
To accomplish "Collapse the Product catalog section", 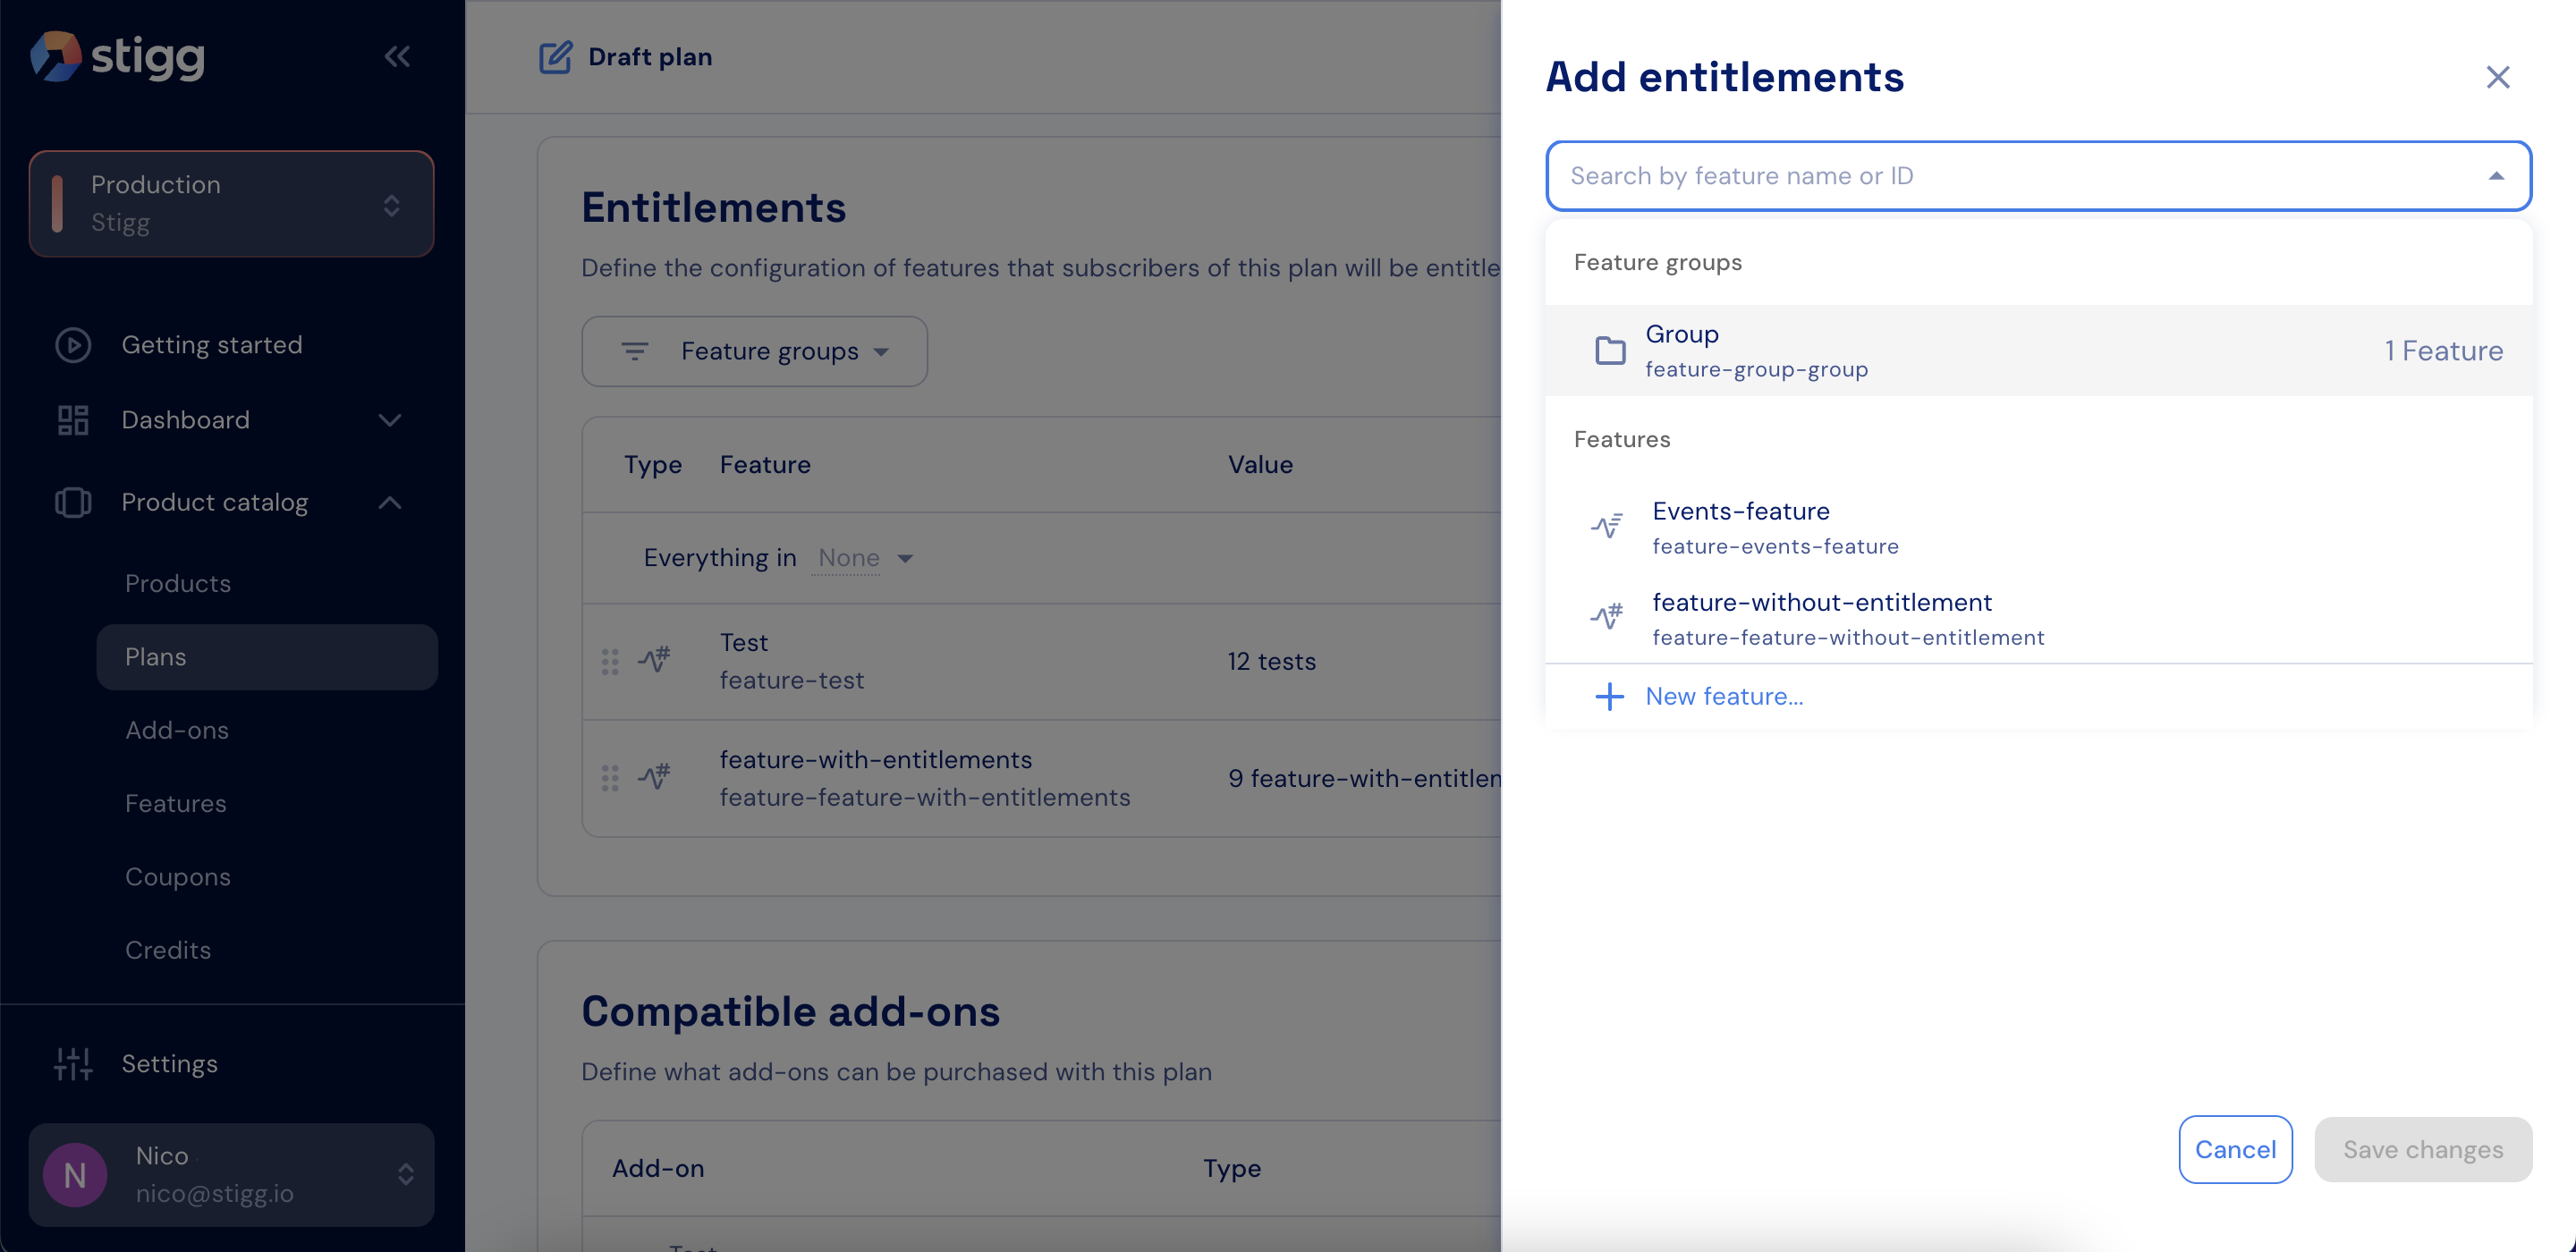I will pyautogui.click(x=390, y=502).
